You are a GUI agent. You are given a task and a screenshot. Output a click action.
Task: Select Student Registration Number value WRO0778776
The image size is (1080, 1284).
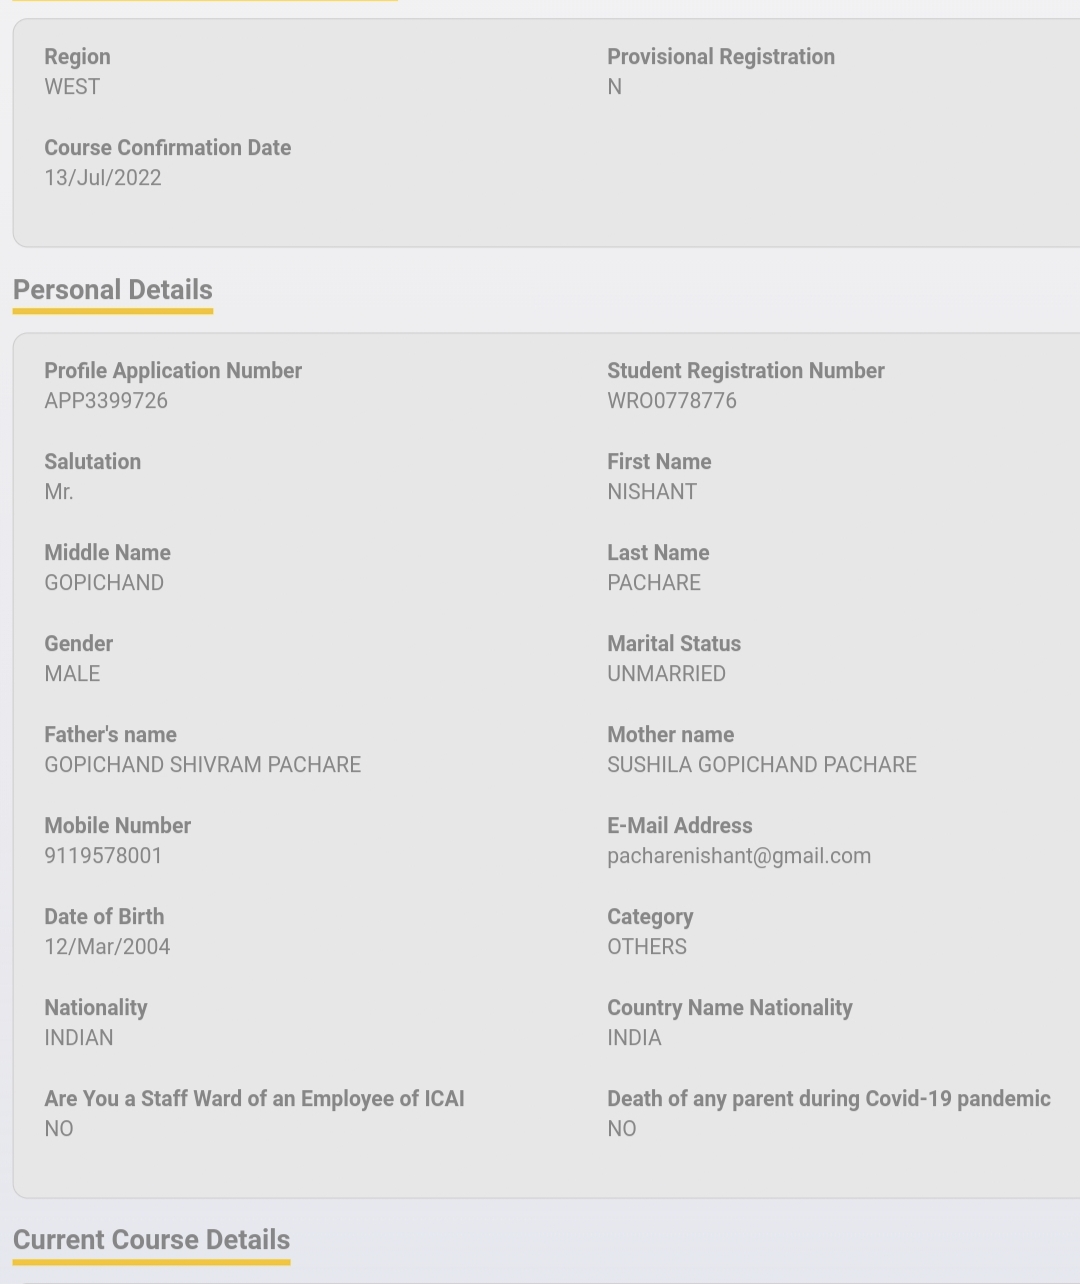[x=672, y=401]
